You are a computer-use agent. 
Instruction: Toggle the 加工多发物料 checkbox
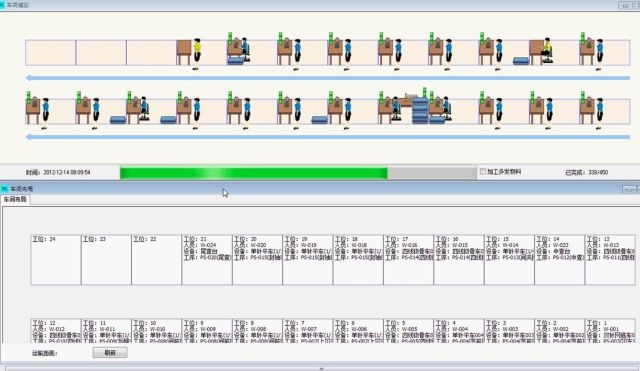(483, 172)
